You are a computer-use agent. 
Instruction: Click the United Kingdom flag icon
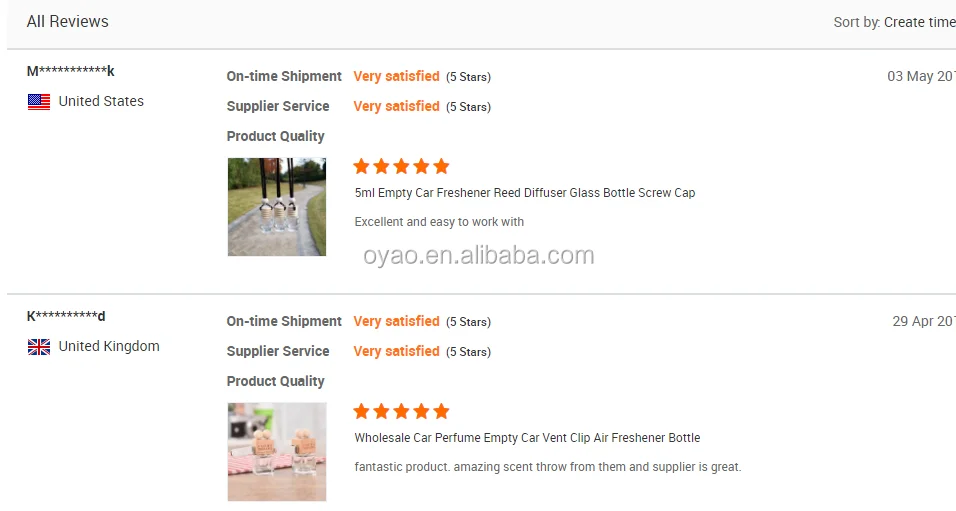(x=39, y=346)
